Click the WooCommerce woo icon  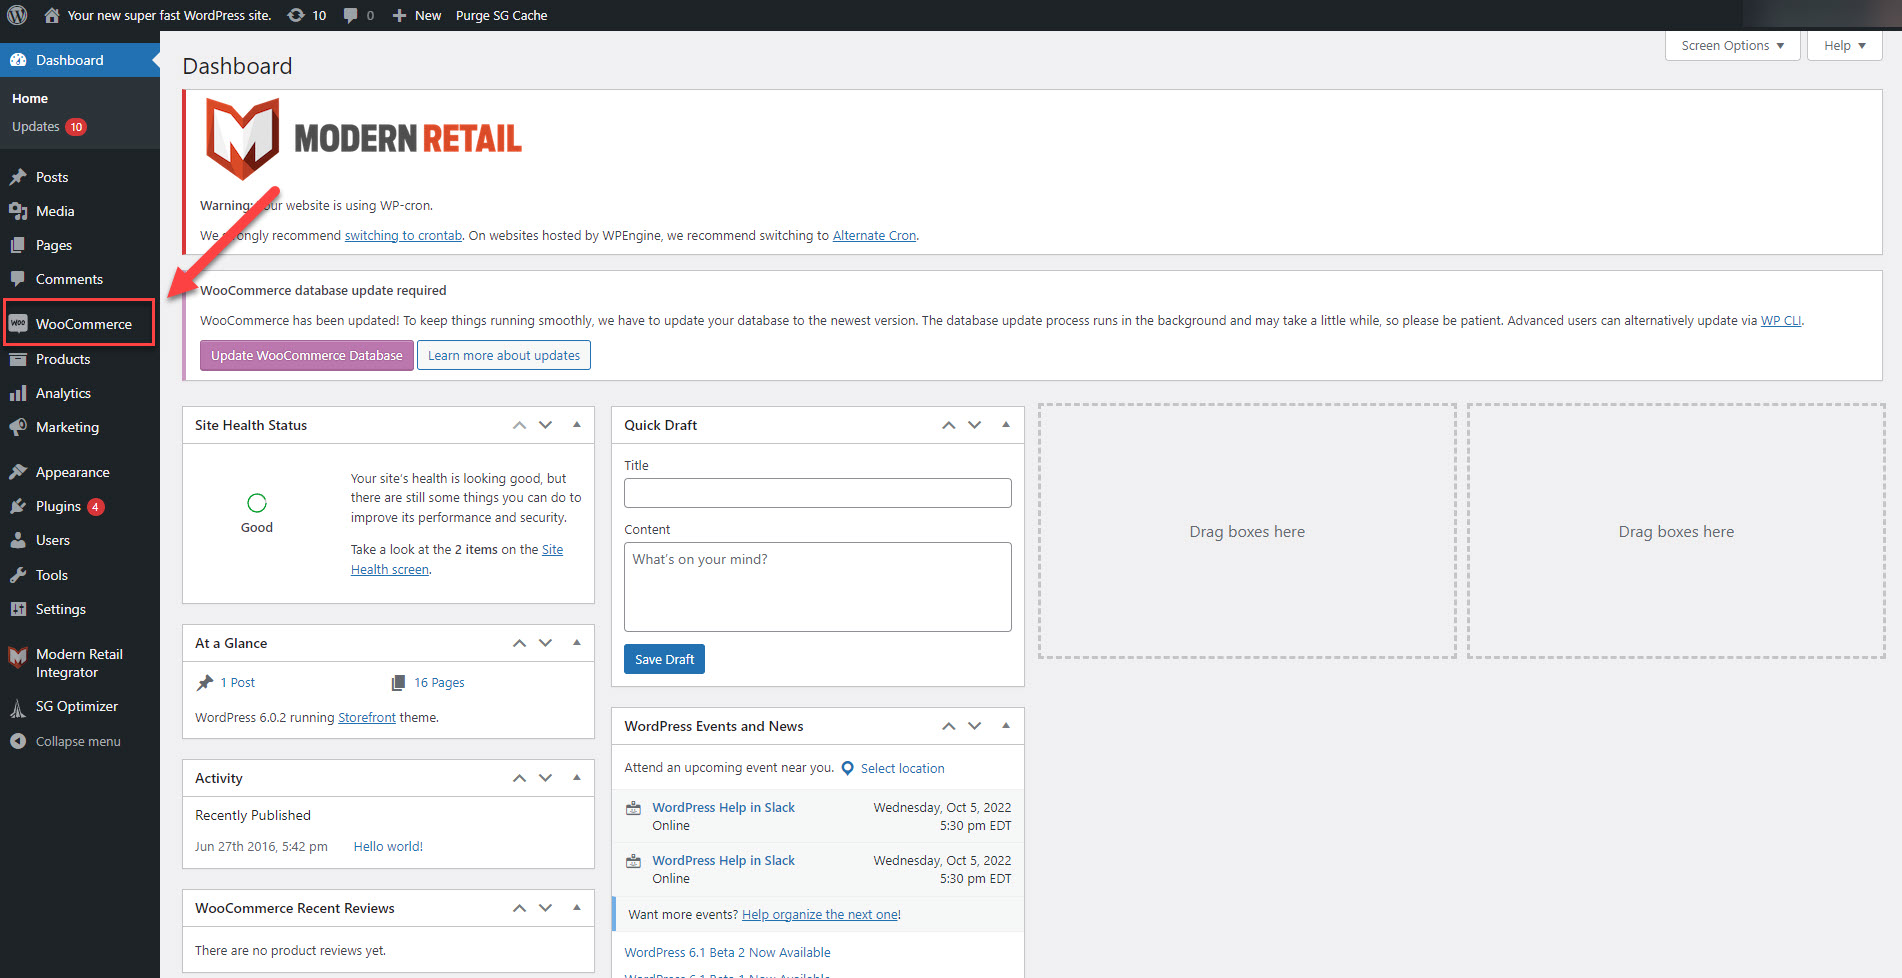pos(18,324)
